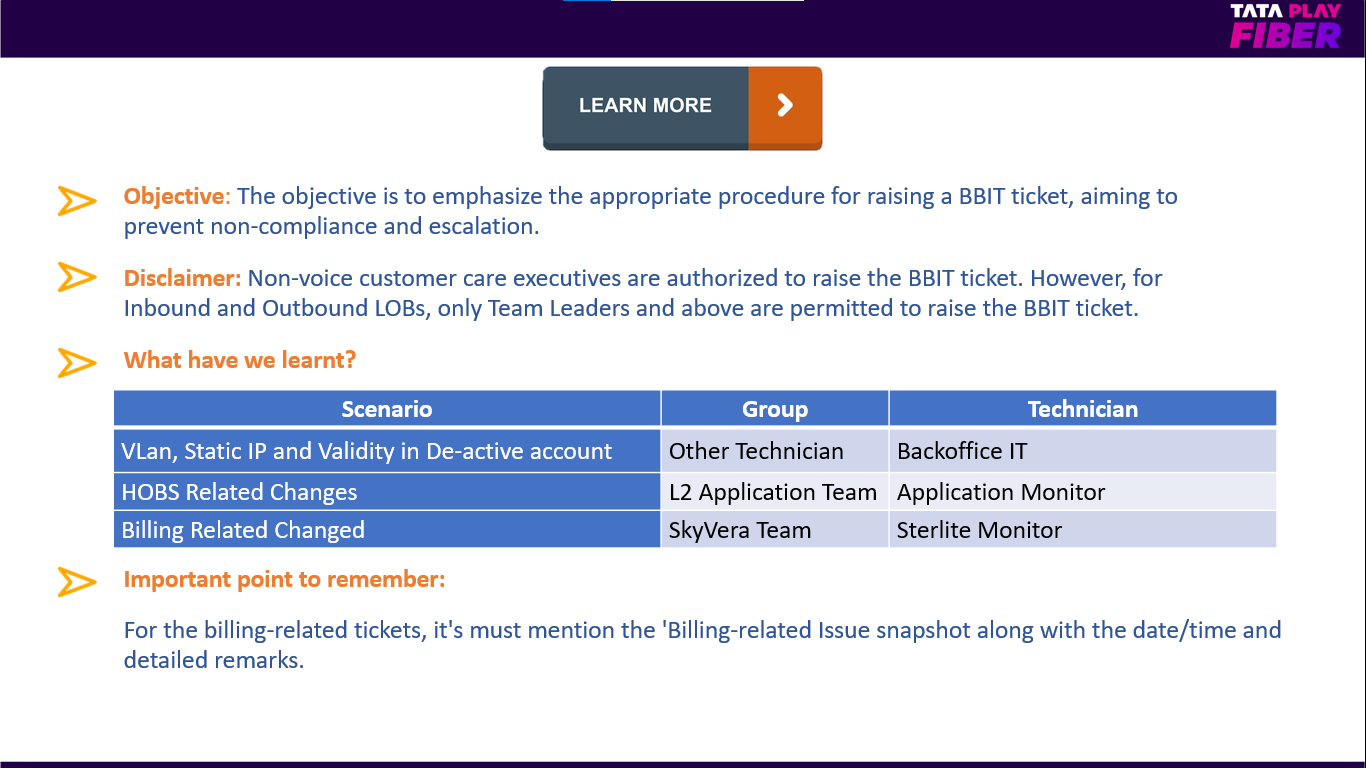Click the Scenario column header

click(x=387, y=409)
